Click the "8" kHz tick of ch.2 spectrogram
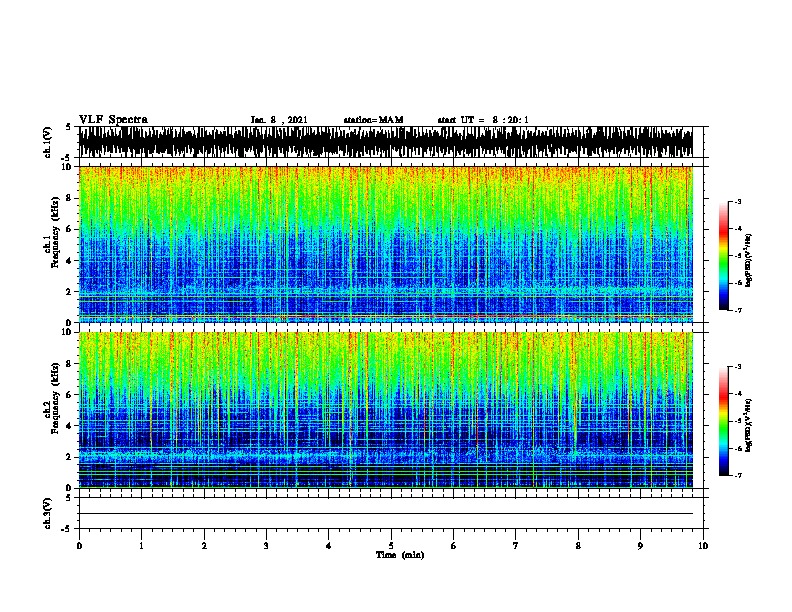The image size is (792, 612). tap(69, 364)
